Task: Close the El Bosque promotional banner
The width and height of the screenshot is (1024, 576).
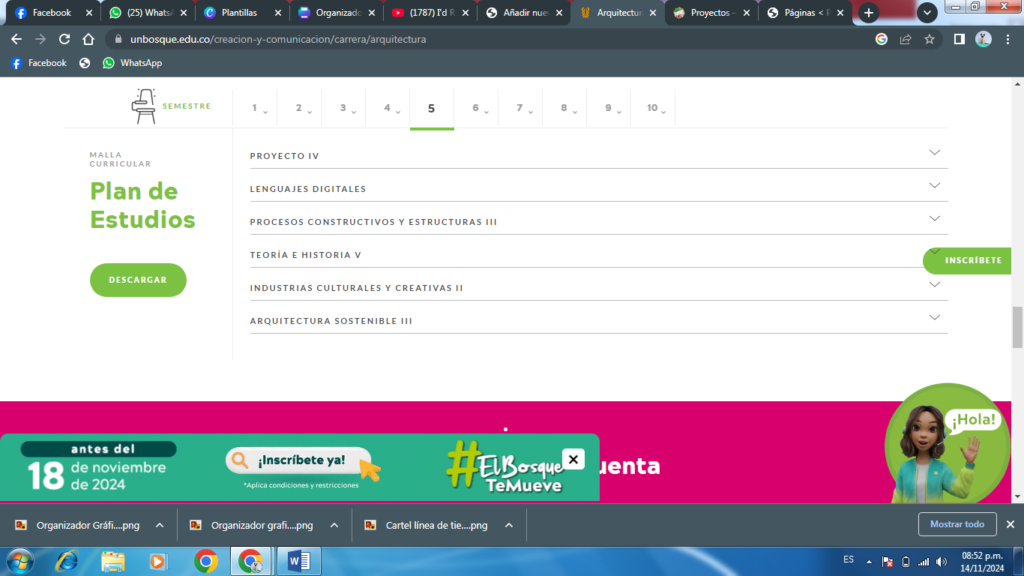Action: 573,459
